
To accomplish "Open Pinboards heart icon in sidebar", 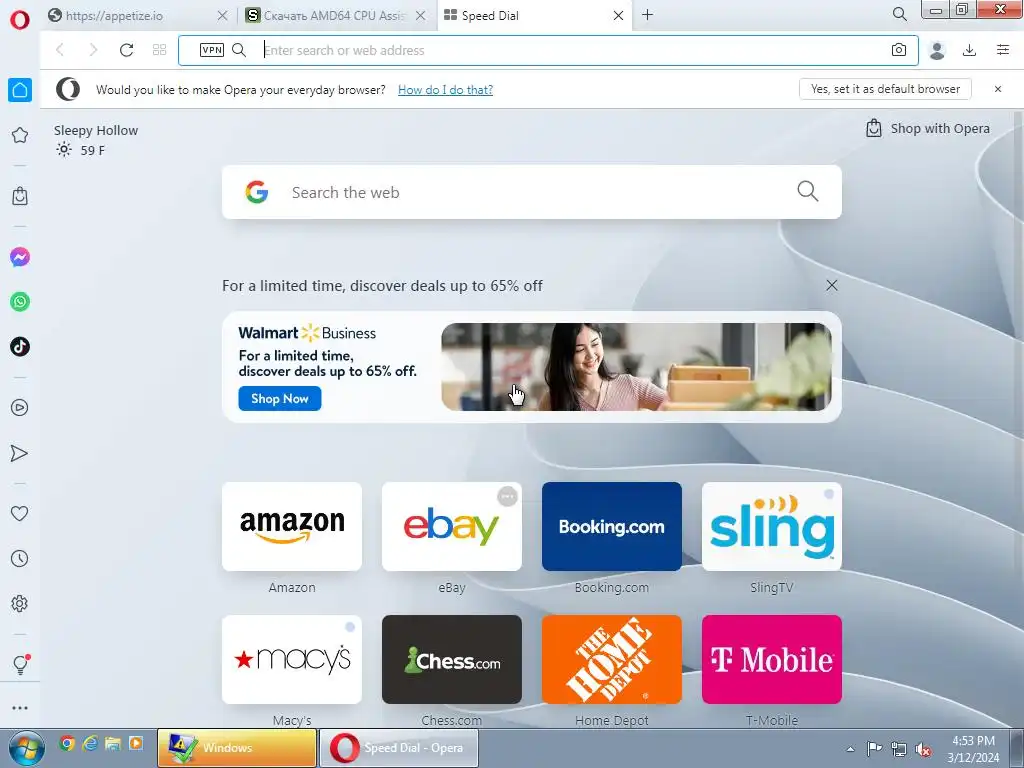I will pos(20,514).
